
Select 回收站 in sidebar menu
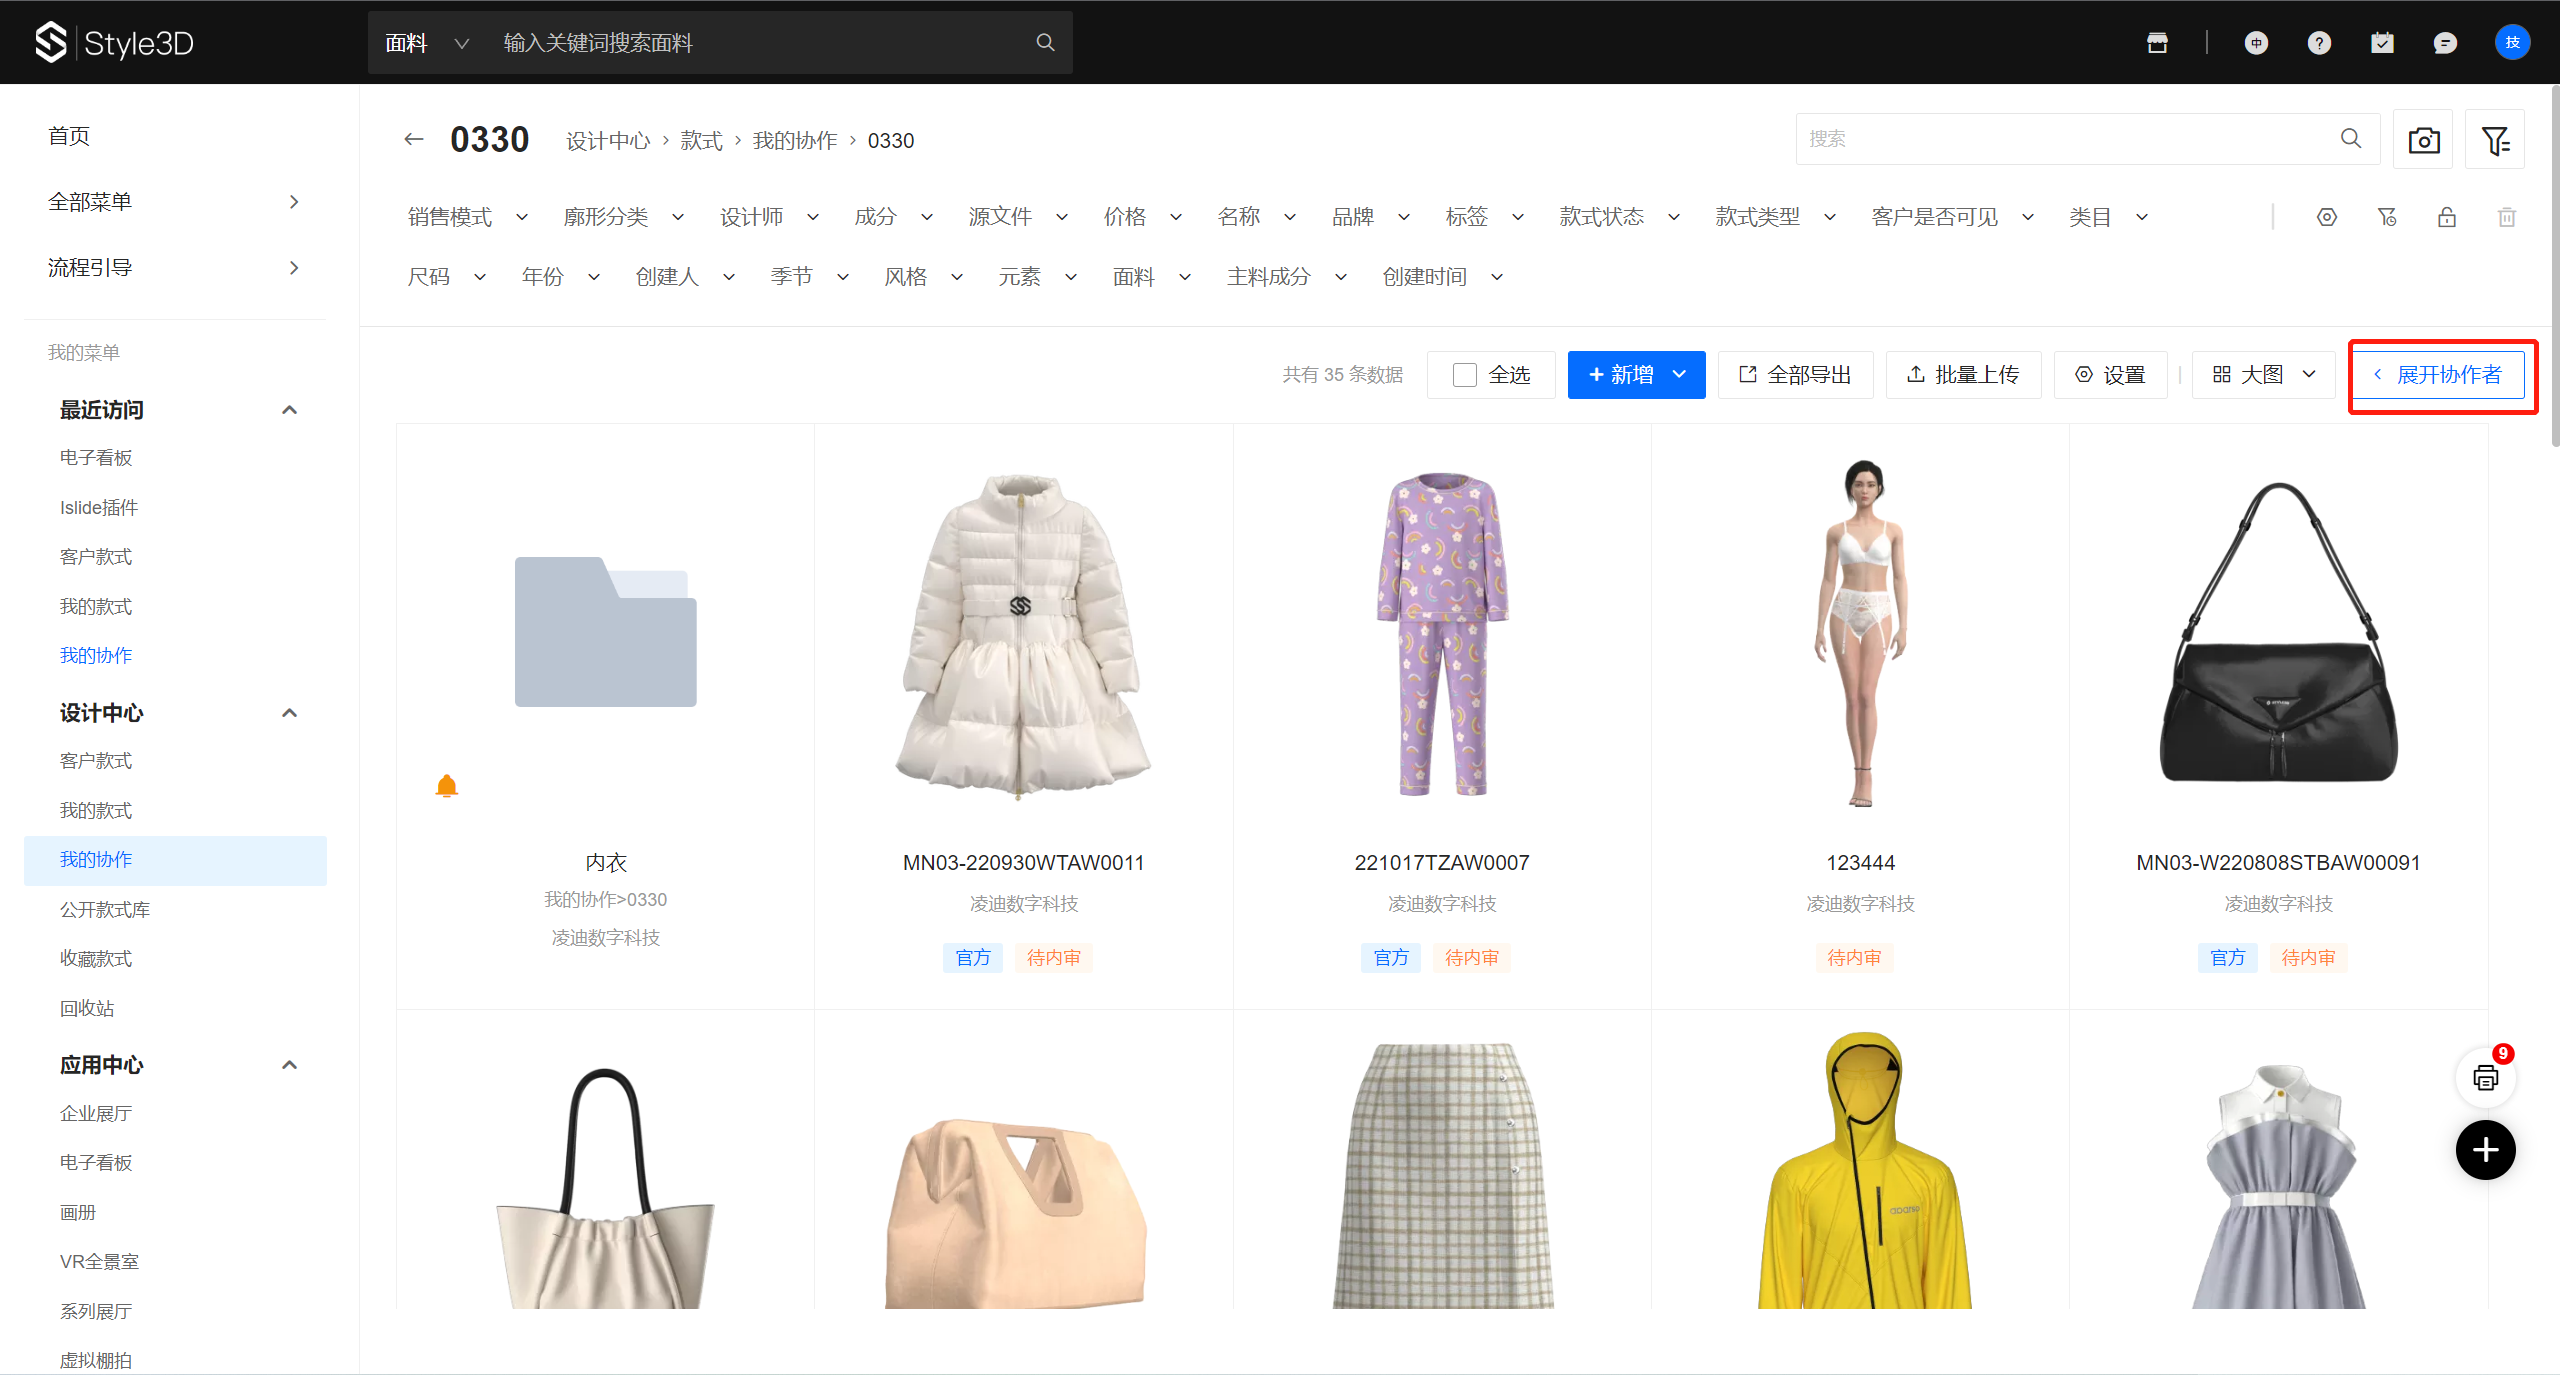pos(87,1008)
